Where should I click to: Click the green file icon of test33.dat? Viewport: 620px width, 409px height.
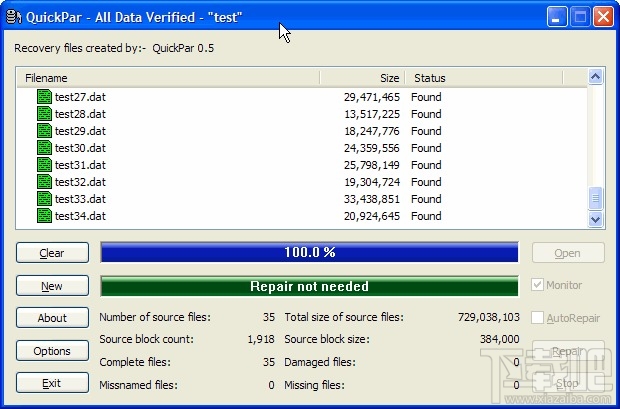click(x=44, y=199)
